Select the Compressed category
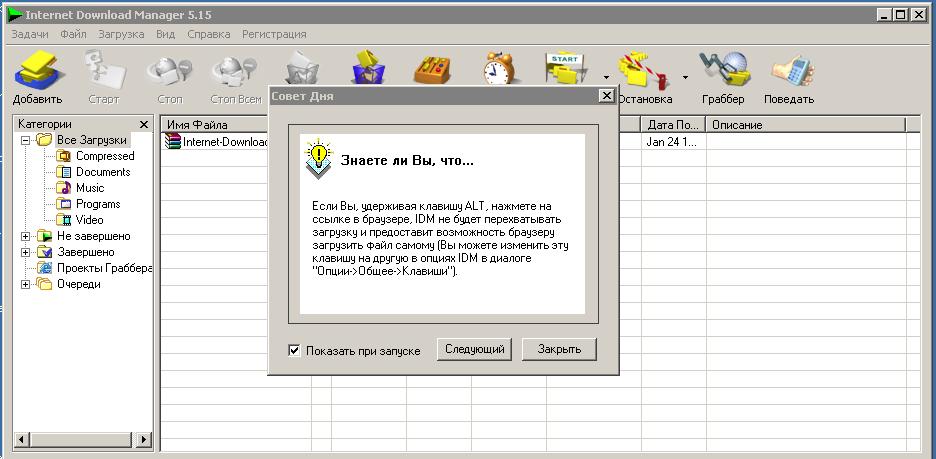This screenshot has width=936, height=459. pos(105,156)
